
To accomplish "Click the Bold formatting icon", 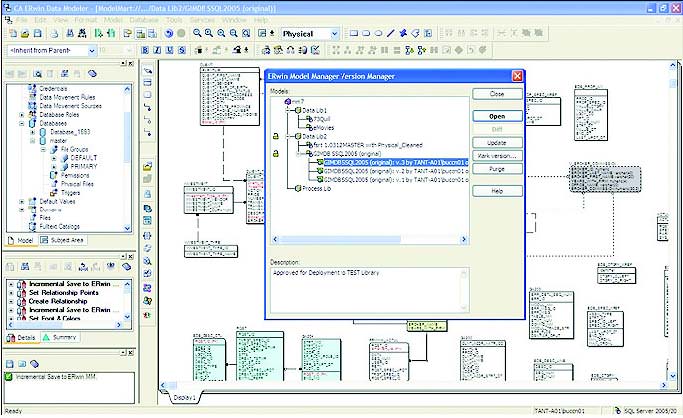I will click(145, 51).
